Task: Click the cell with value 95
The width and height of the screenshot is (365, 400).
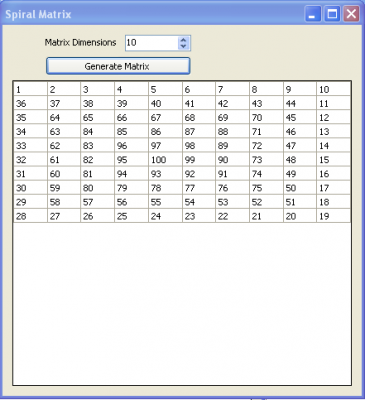Action: [132, 160]
